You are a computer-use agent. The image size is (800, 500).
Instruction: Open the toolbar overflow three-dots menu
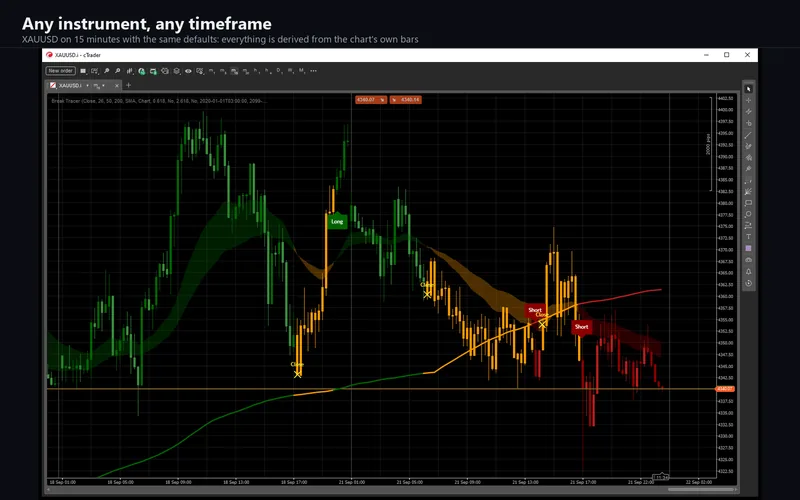coord(313,71)
